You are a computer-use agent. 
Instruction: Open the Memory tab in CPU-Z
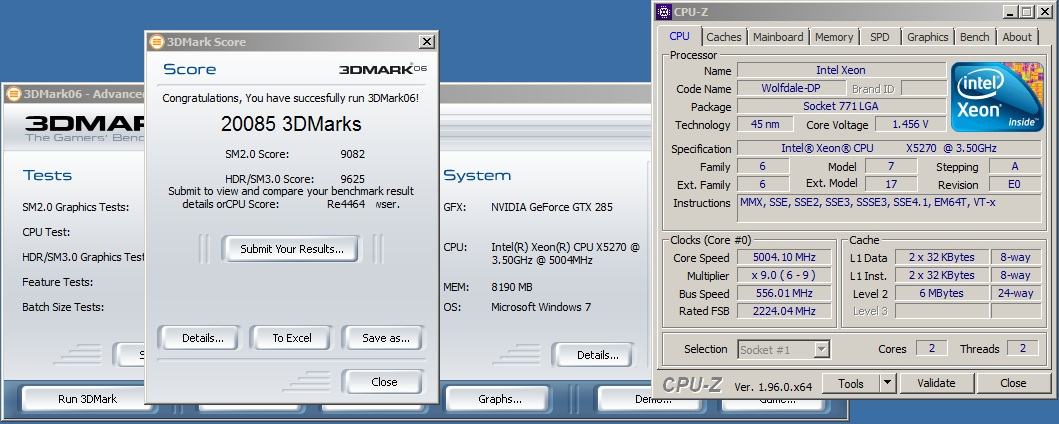click(x=833, y=37)
